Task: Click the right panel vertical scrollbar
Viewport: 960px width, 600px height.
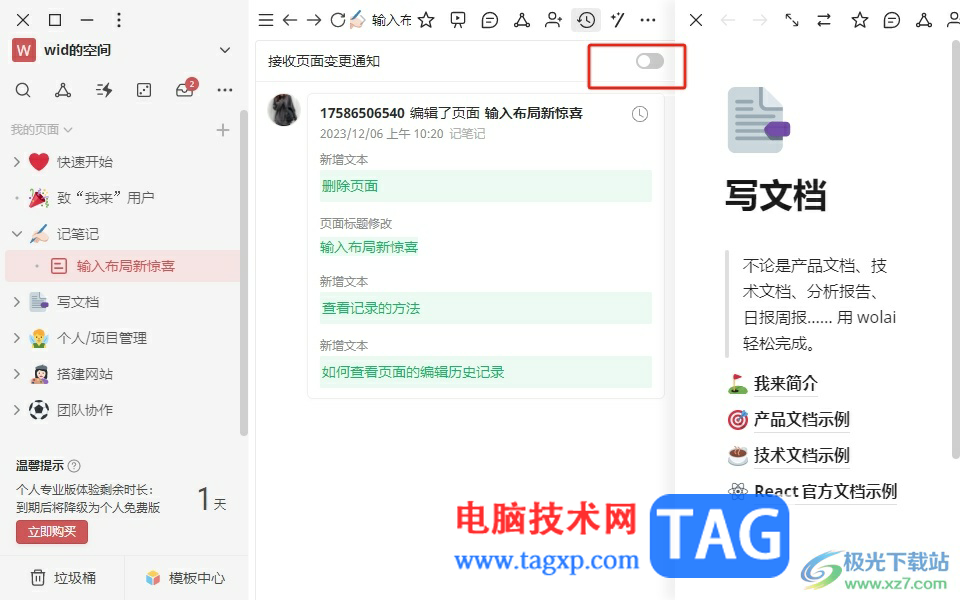Action: (x=956, y=248)
